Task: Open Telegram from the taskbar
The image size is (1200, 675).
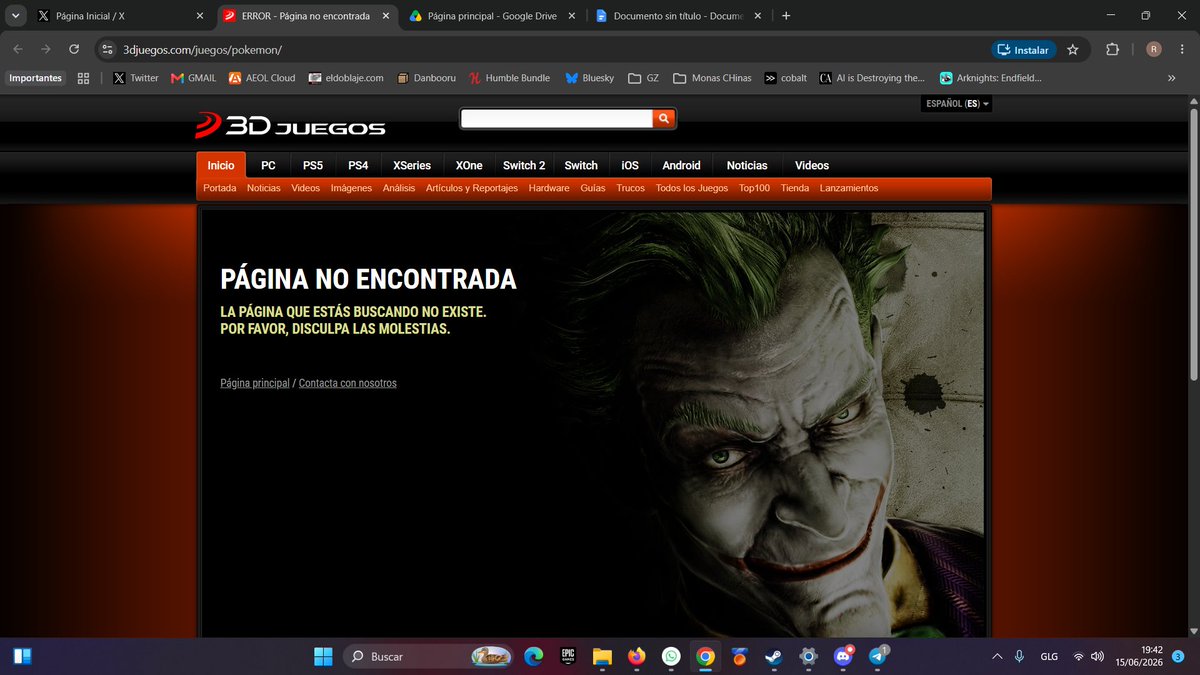Action: coord(878,656)
